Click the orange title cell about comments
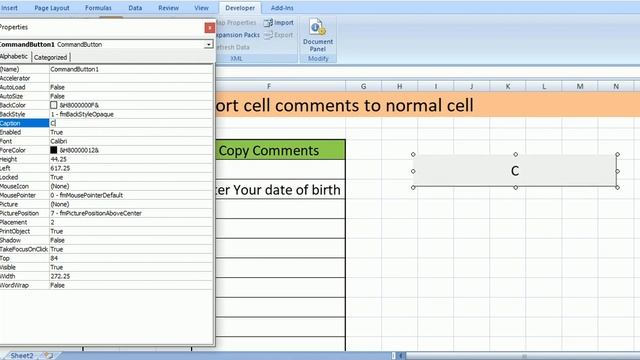 click(x=427, y=105)
